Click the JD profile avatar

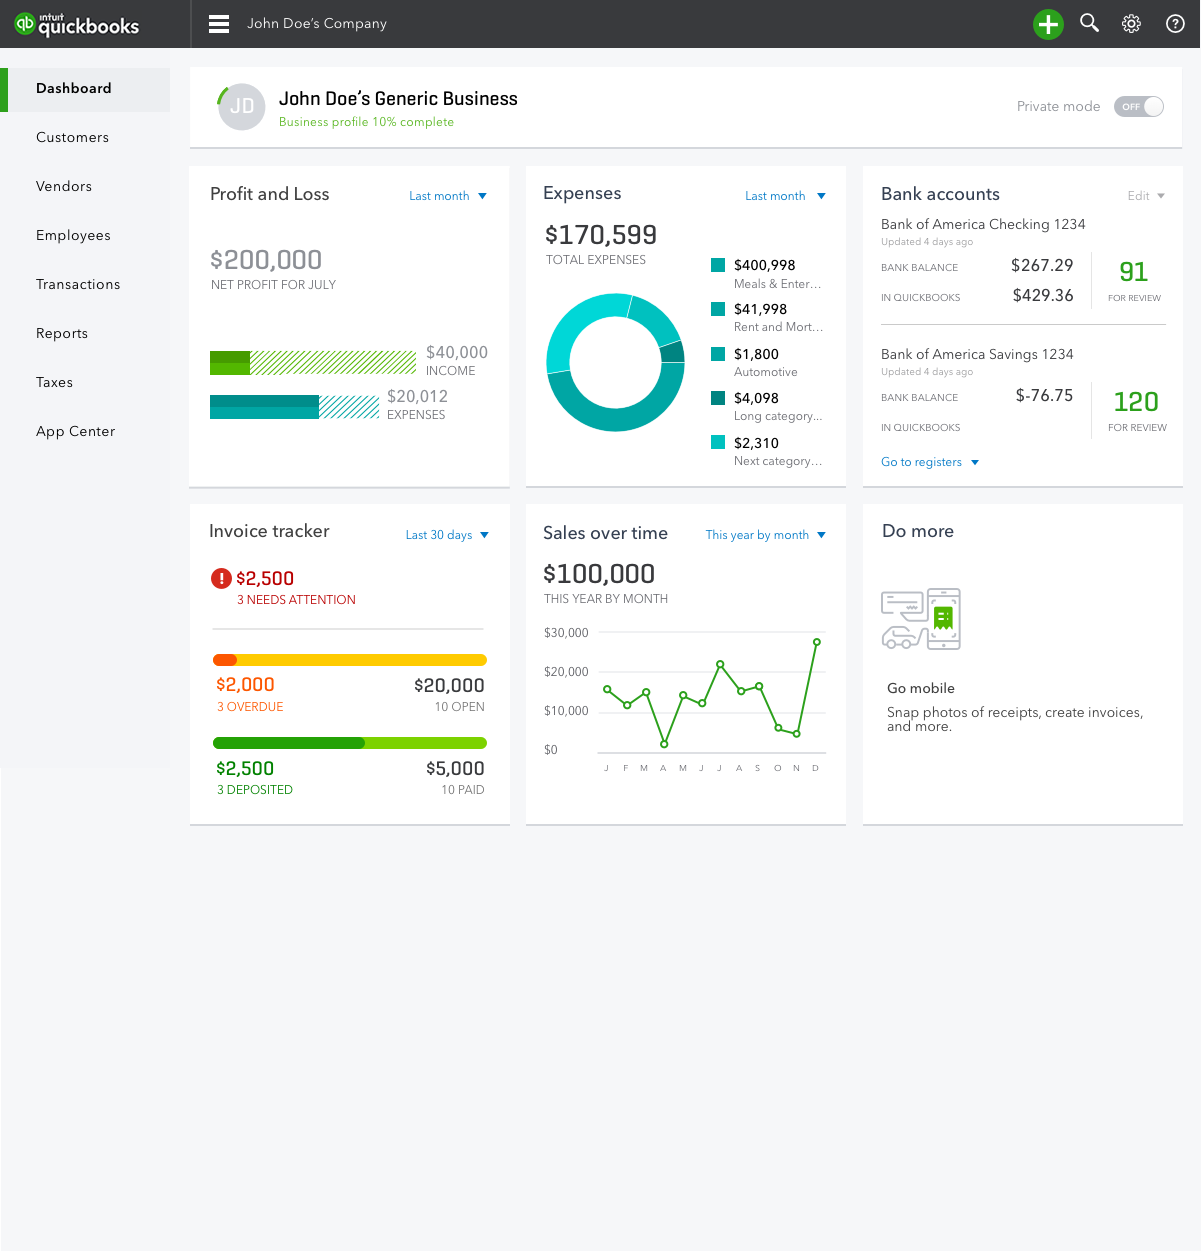pos(241,106)
